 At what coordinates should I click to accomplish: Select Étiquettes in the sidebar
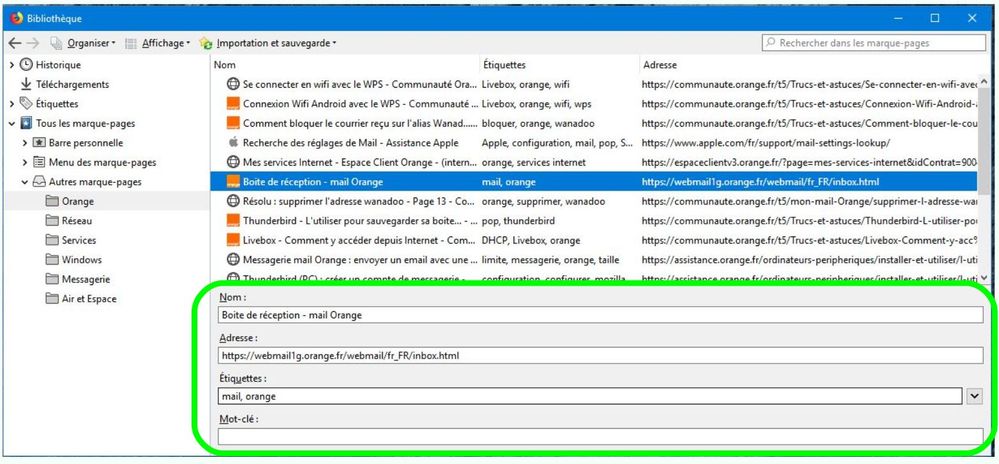click(x=57, y=104)
